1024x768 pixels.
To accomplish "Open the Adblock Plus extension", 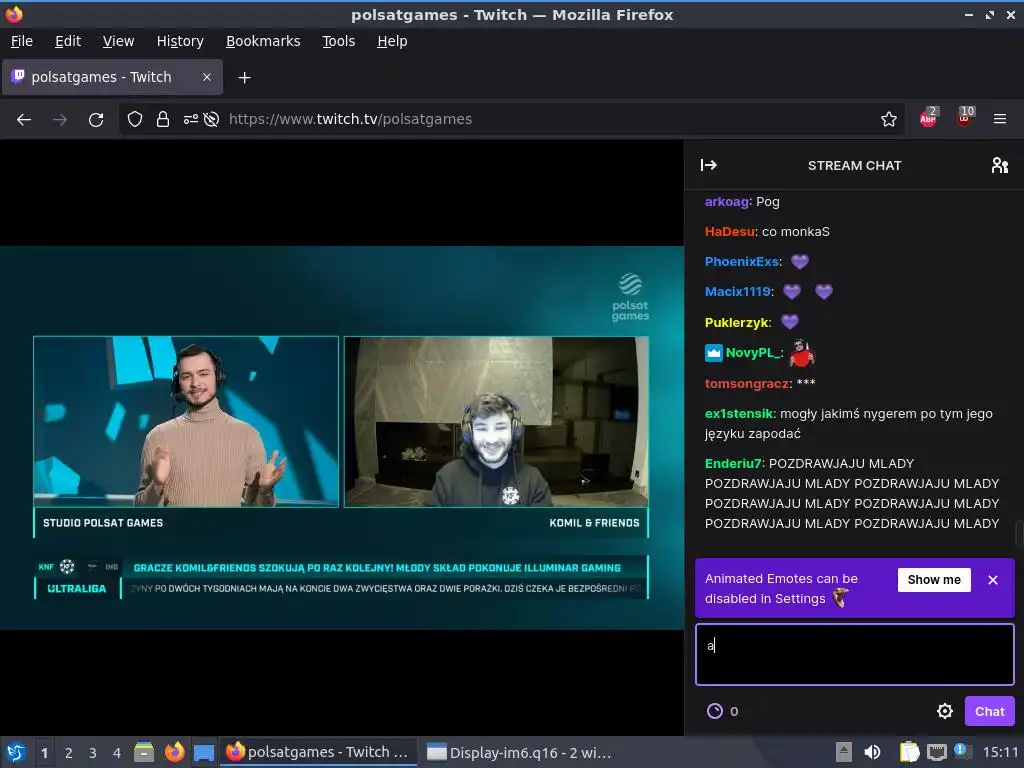I will [x=928, y=118].
